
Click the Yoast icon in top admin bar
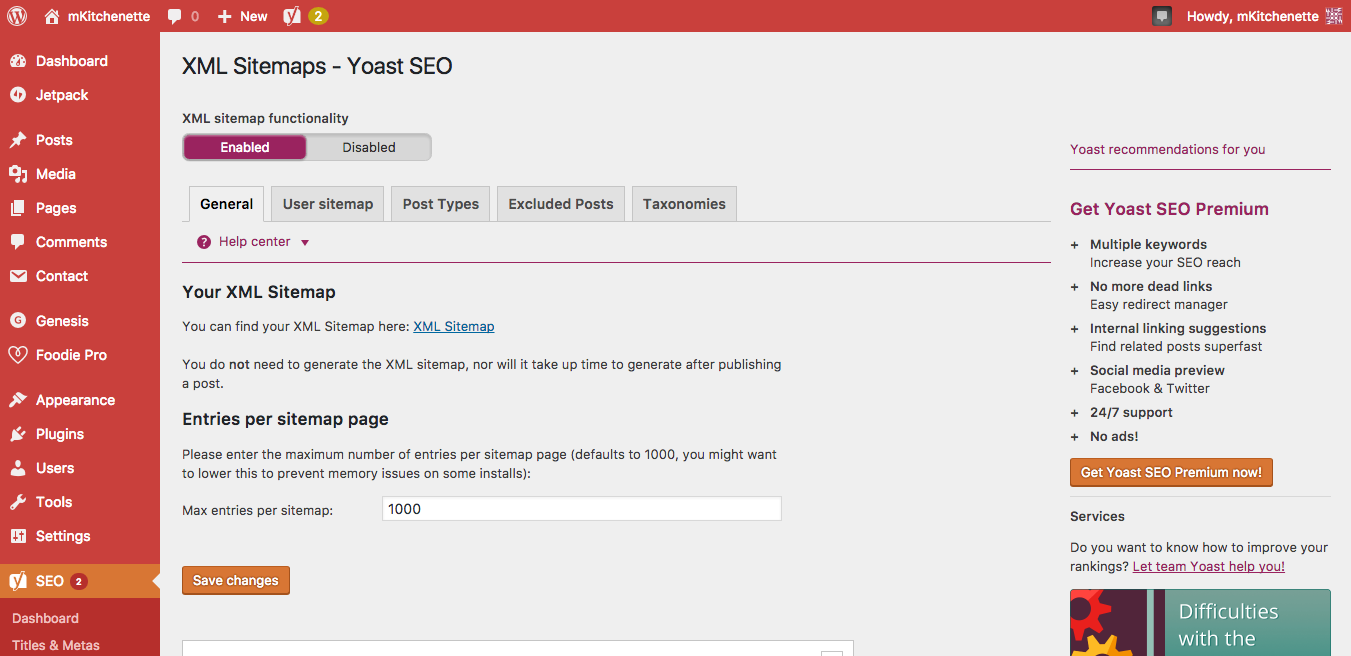click(292, 16)
